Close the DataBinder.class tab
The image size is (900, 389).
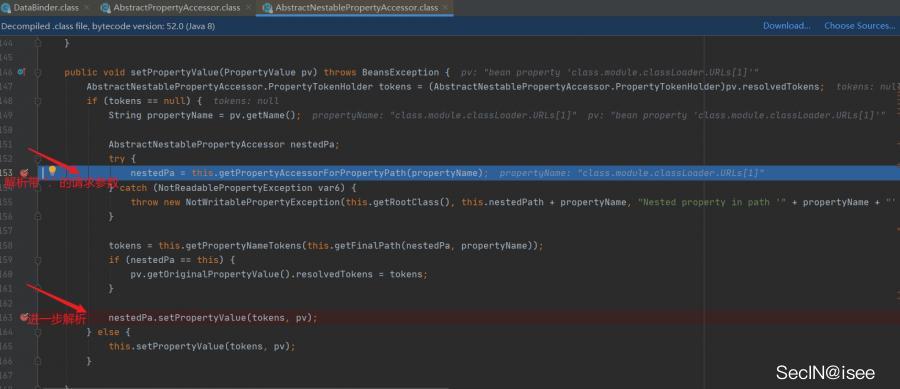(x=86, y=8)
